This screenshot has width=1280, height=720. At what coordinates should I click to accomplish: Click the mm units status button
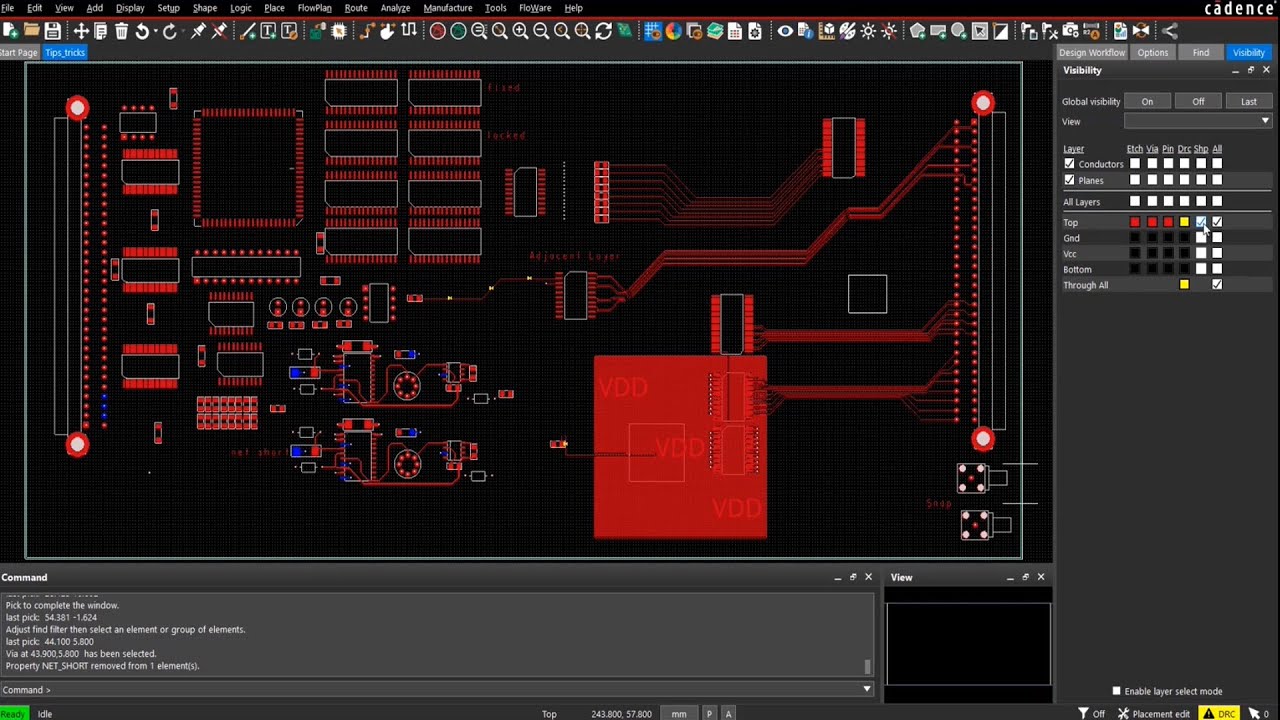pos(679,714)
